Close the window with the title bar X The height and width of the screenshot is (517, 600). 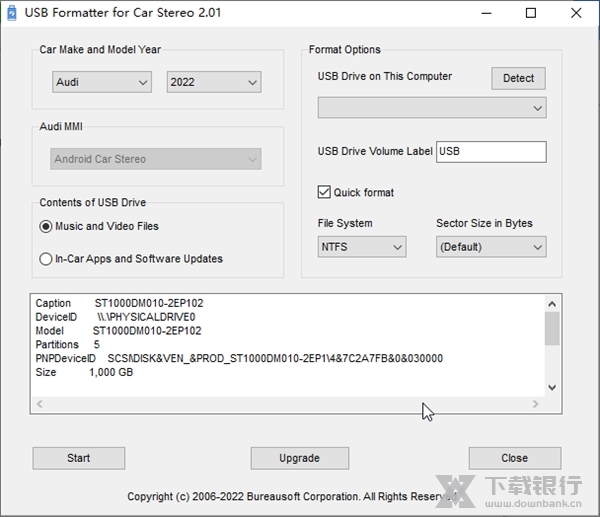(576, 13)
